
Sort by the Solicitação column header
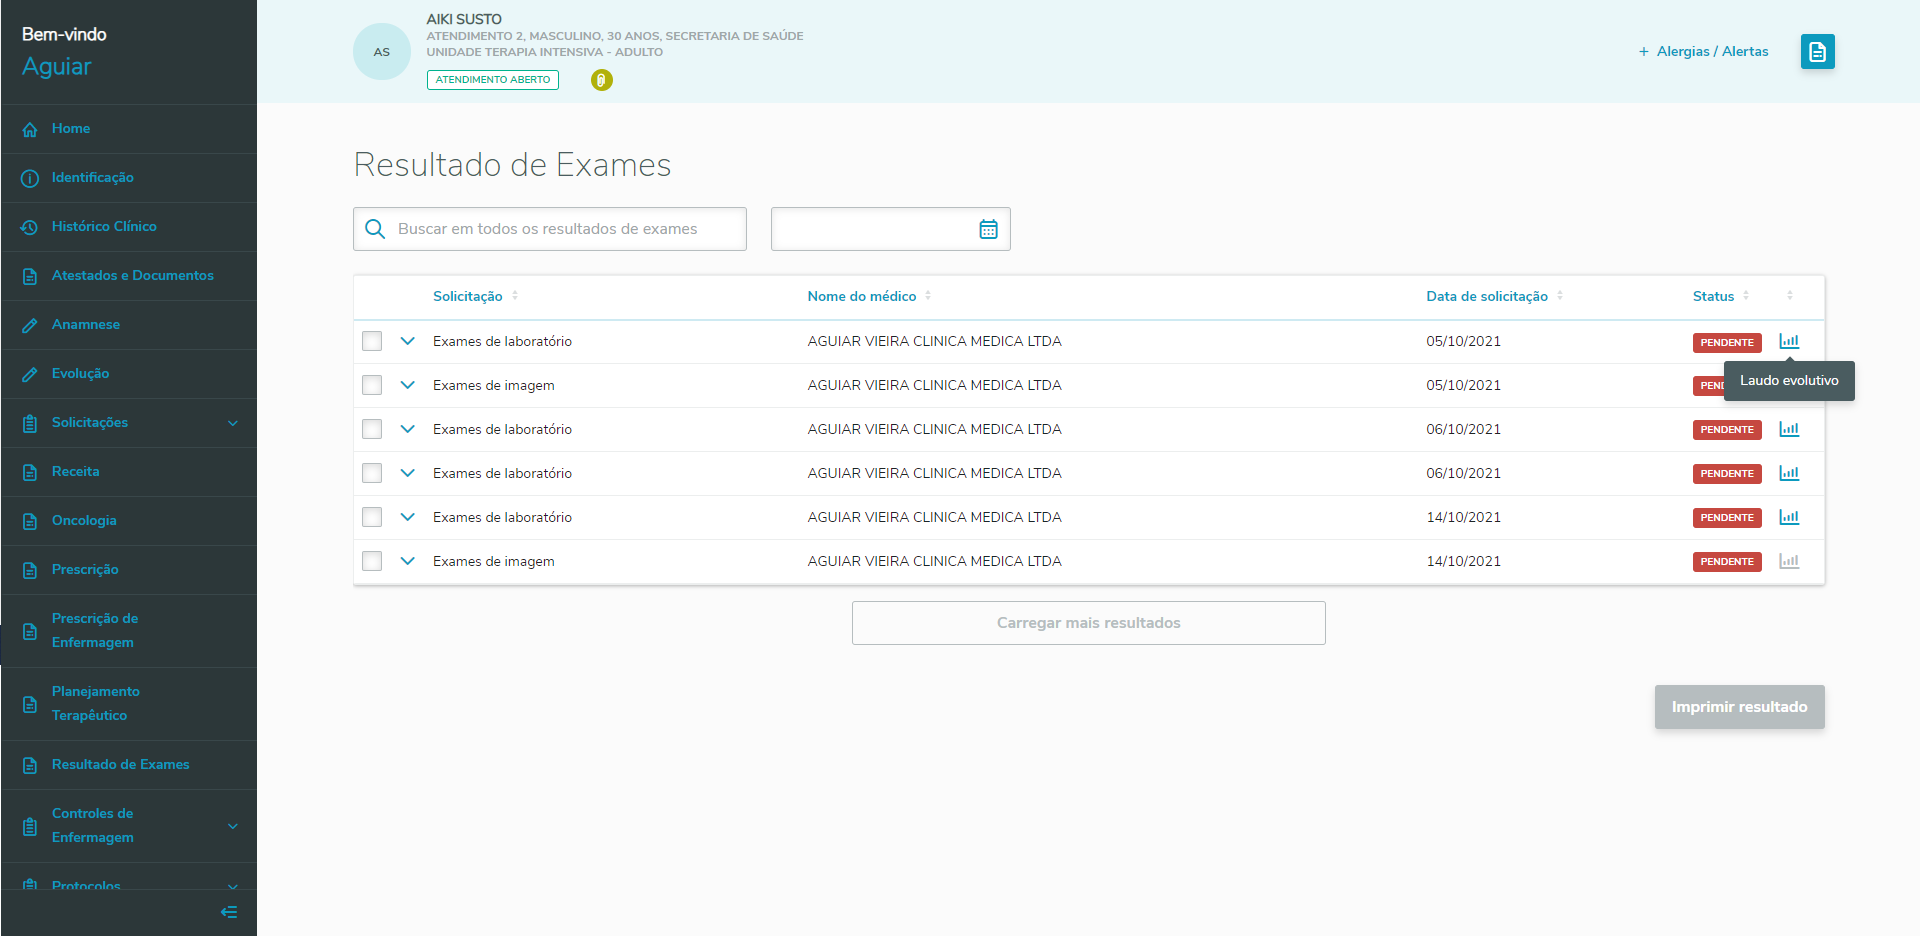click(x=476, y=296)
